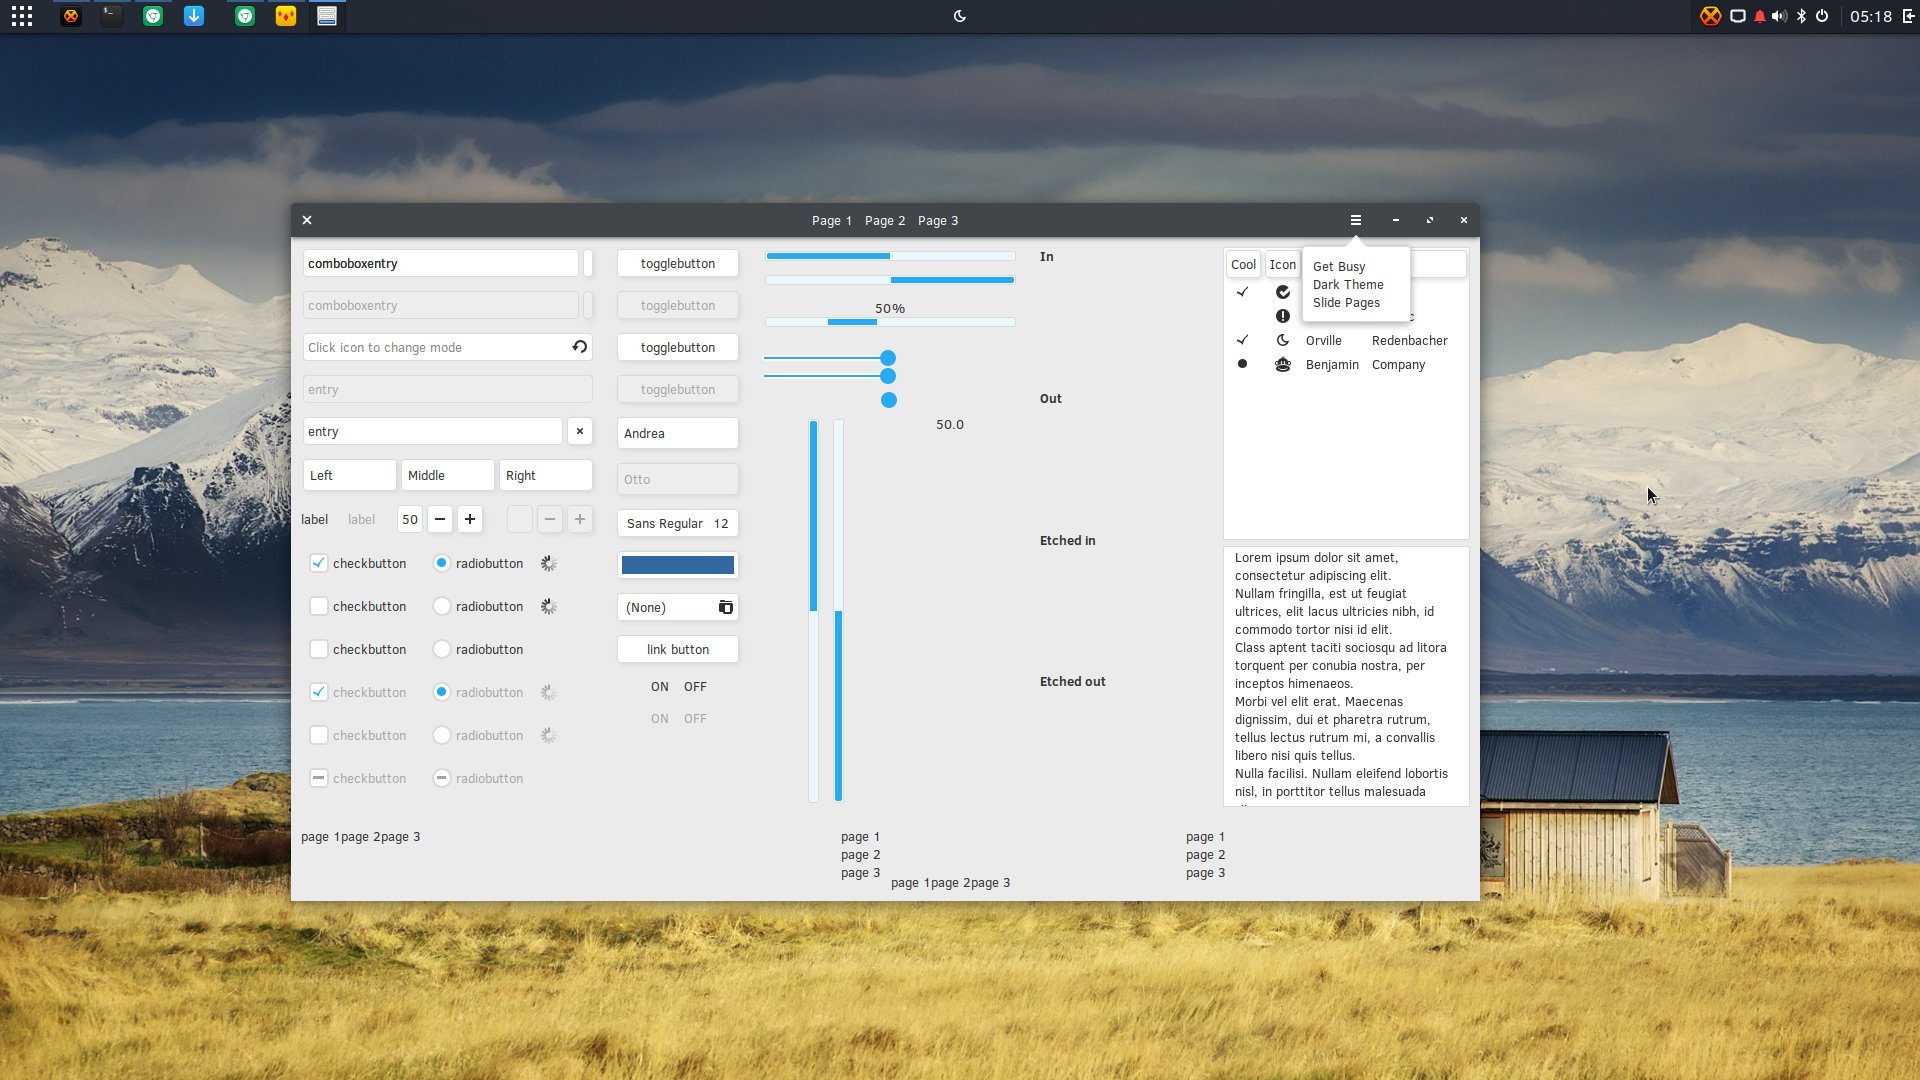Click the file chooser folder icon beside (None)
The height and width of the screenshot is (1080, 1920).
[x=726, y=607]
